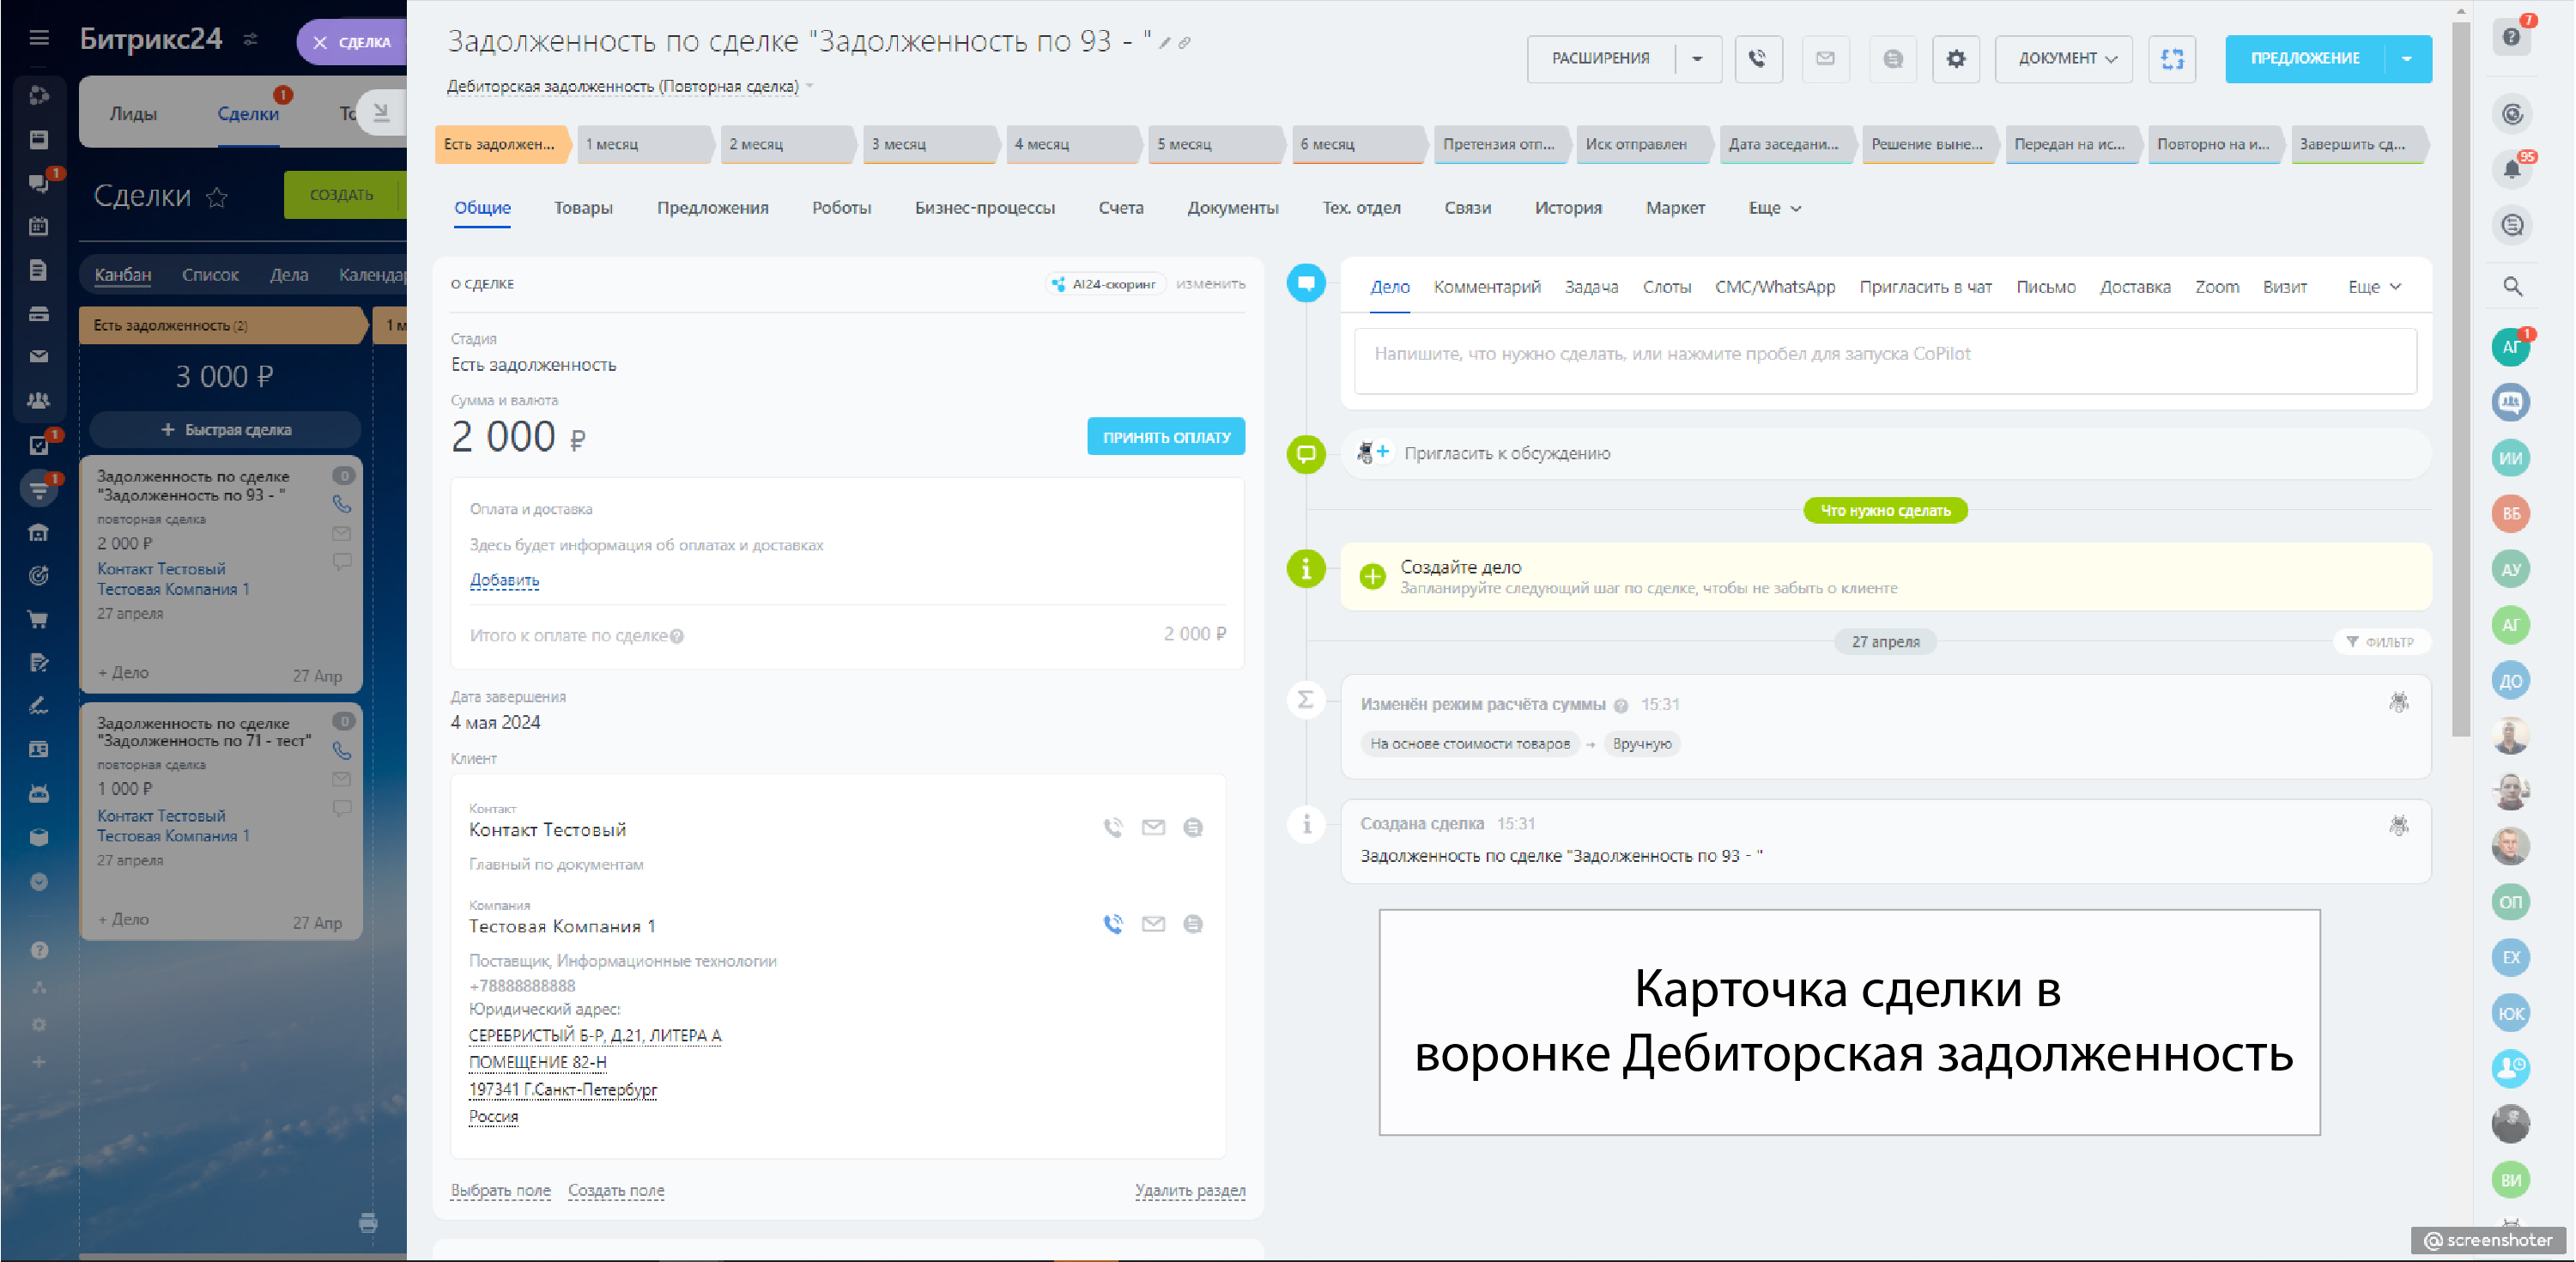Click the Добавить link under Оплата и доставка
This screenshot has width=2576, height=1262.
(x=504, y=580)
